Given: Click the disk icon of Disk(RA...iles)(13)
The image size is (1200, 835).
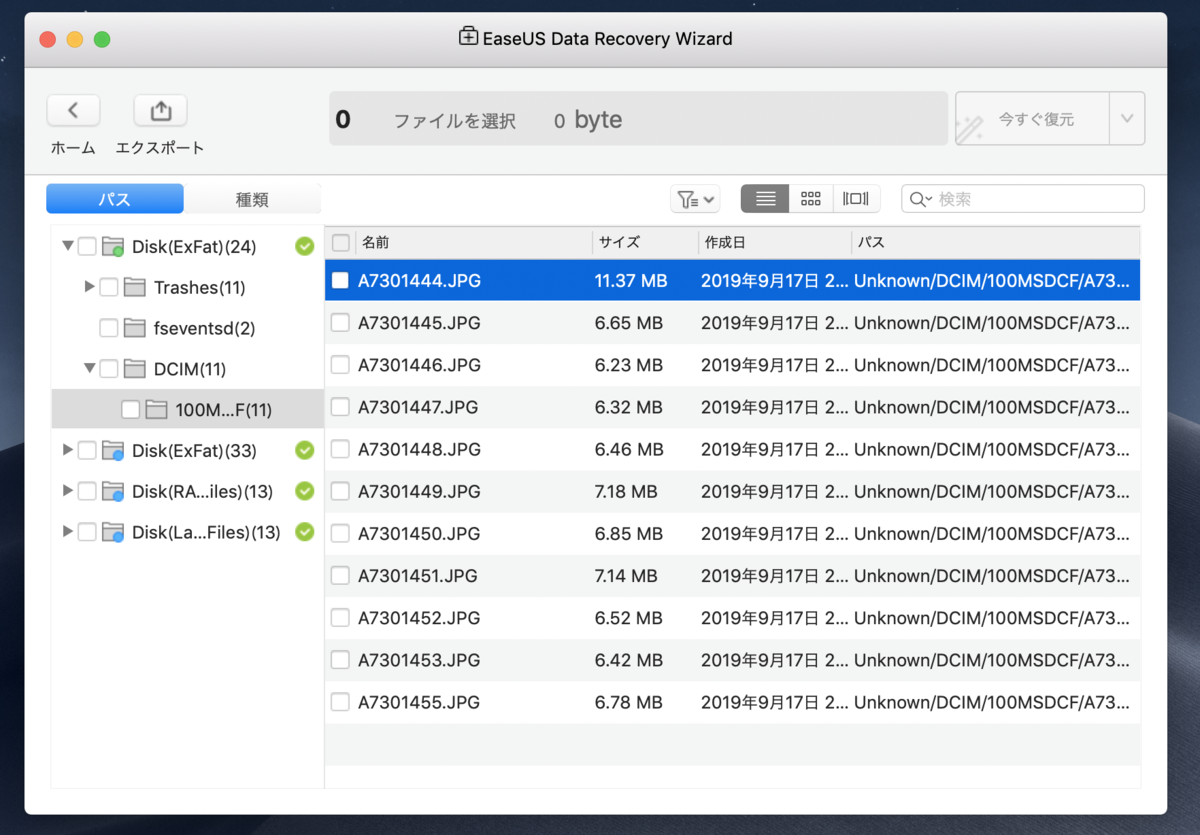Looking at the screenshot, I should click(113, 492).
